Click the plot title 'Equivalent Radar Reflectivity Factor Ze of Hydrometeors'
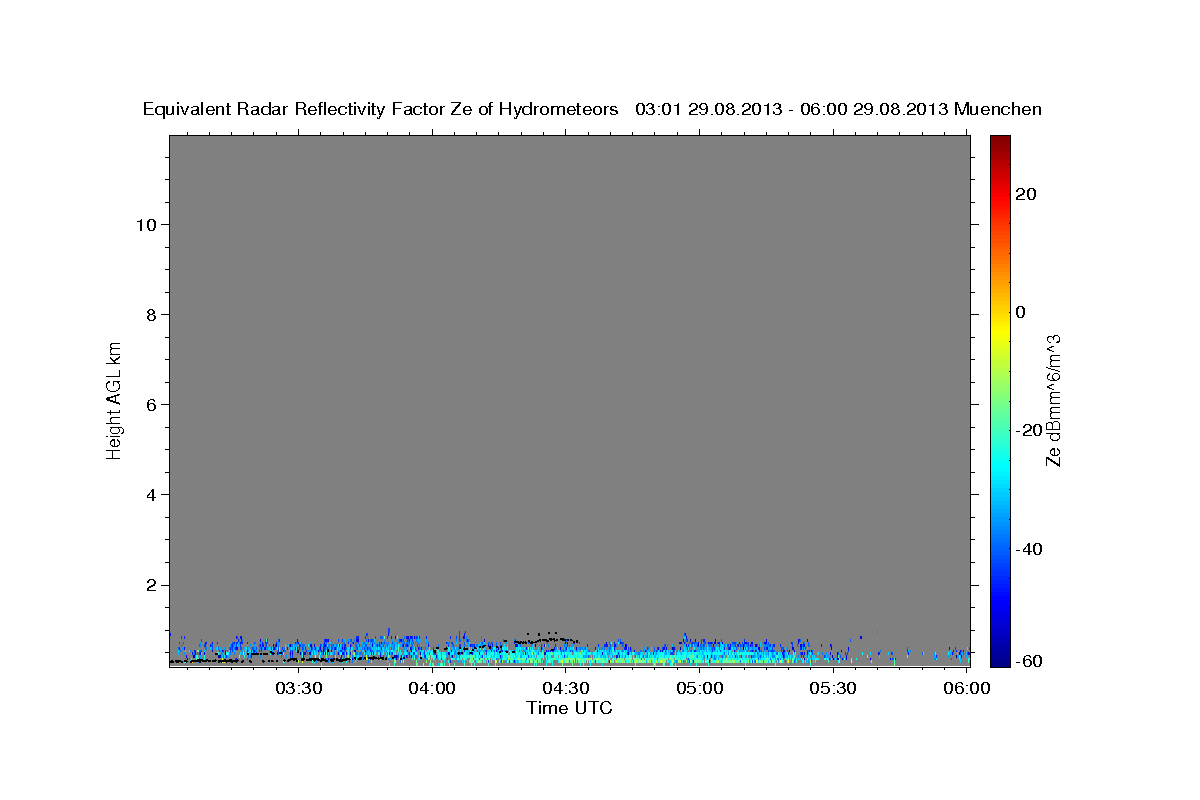The height and width of the screenshot is (800, 1200). pyautogui.click(x=380, y=110)
